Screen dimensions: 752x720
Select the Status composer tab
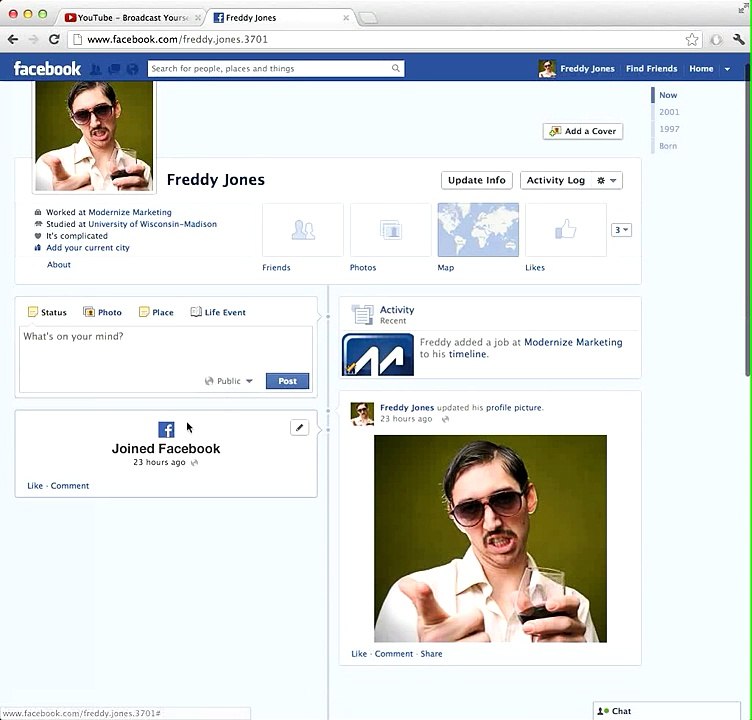[47, 312]
